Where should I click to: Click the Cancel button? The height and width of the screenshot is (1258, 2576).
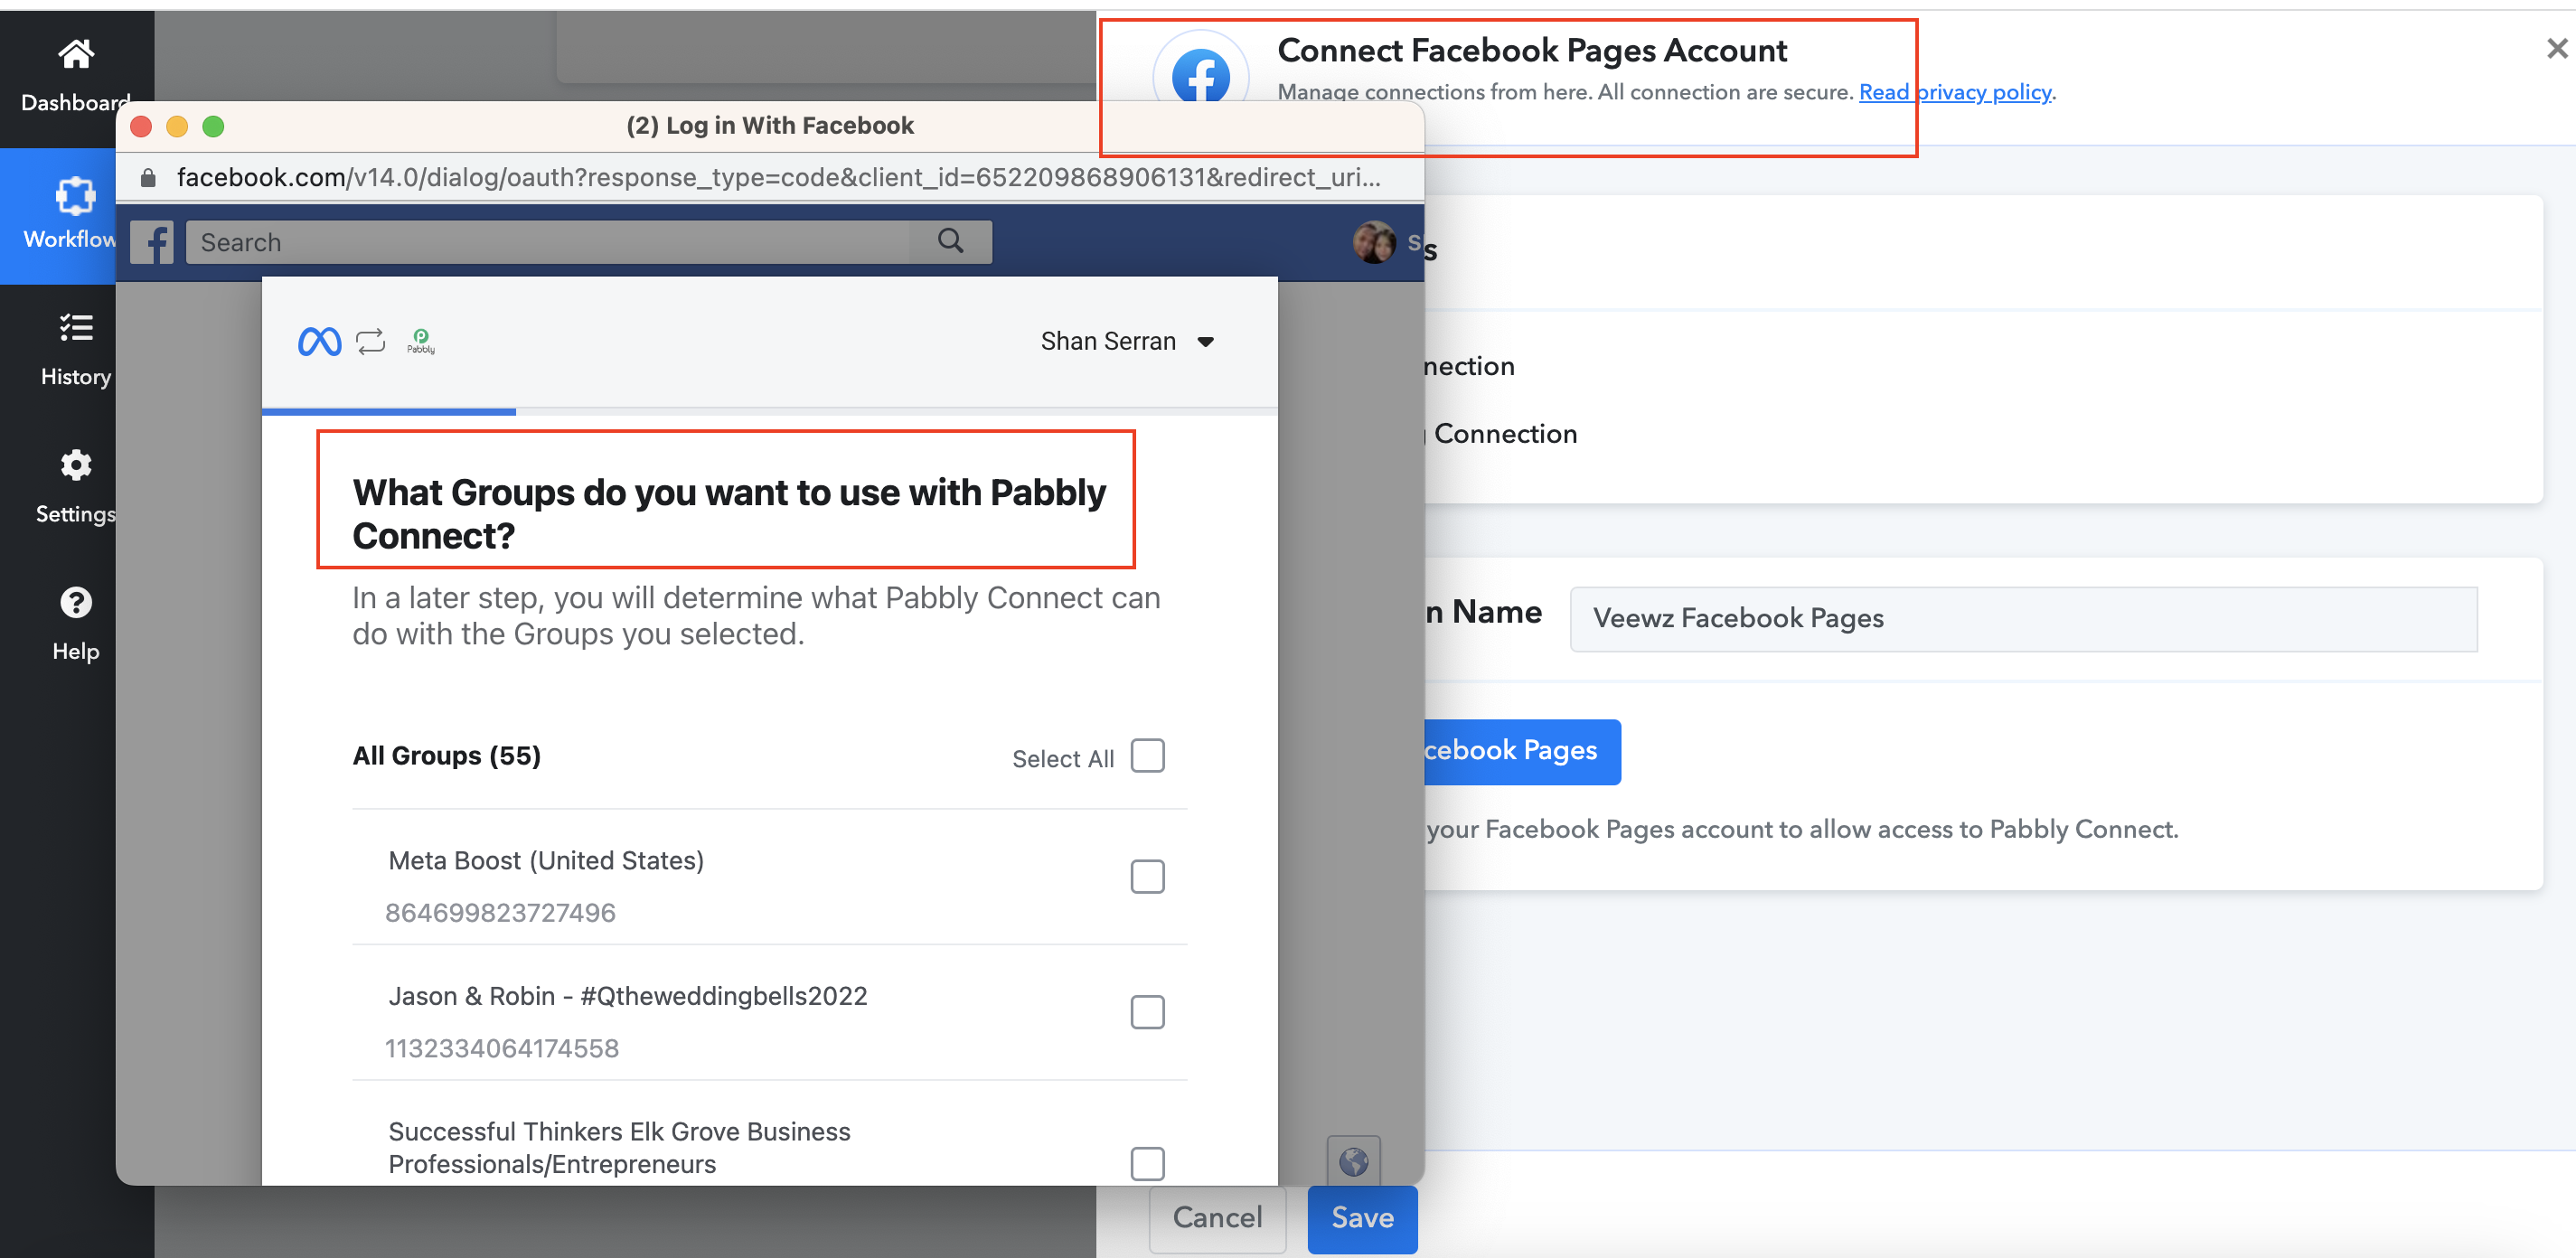[x=1217, y=1218]
